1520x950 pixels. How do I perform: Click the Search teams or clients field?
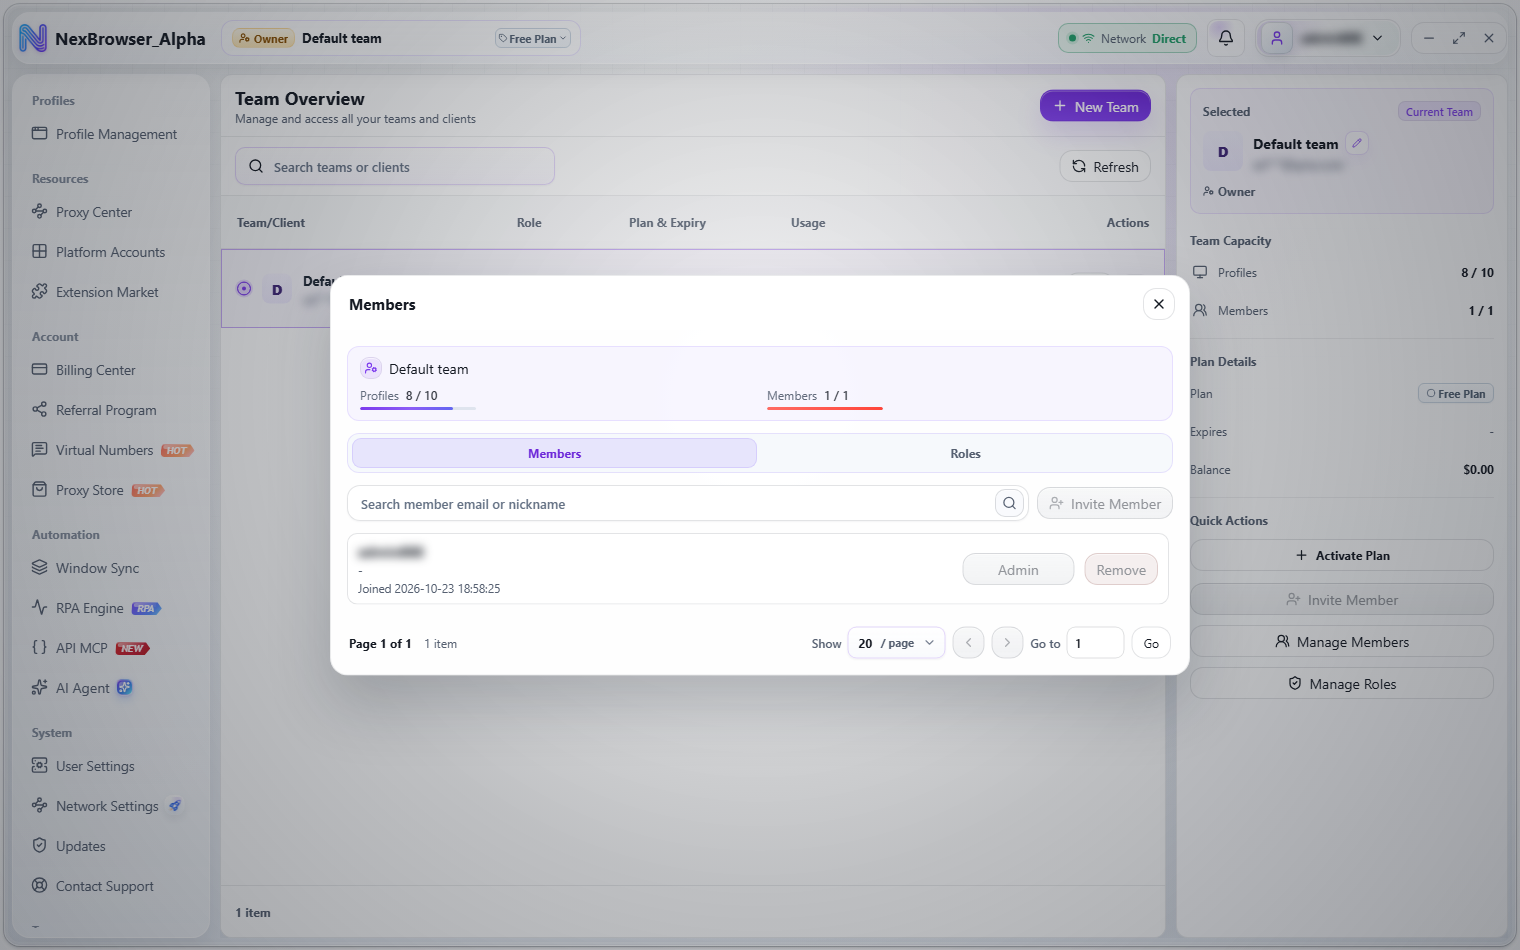395,166
